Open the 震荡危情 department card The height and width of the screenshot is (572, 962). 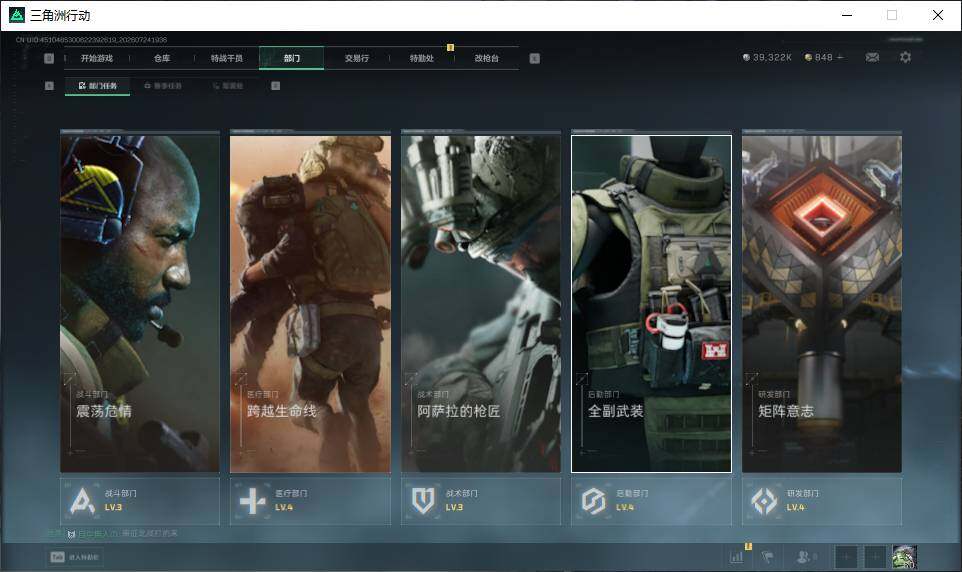[x=140, y=304]
